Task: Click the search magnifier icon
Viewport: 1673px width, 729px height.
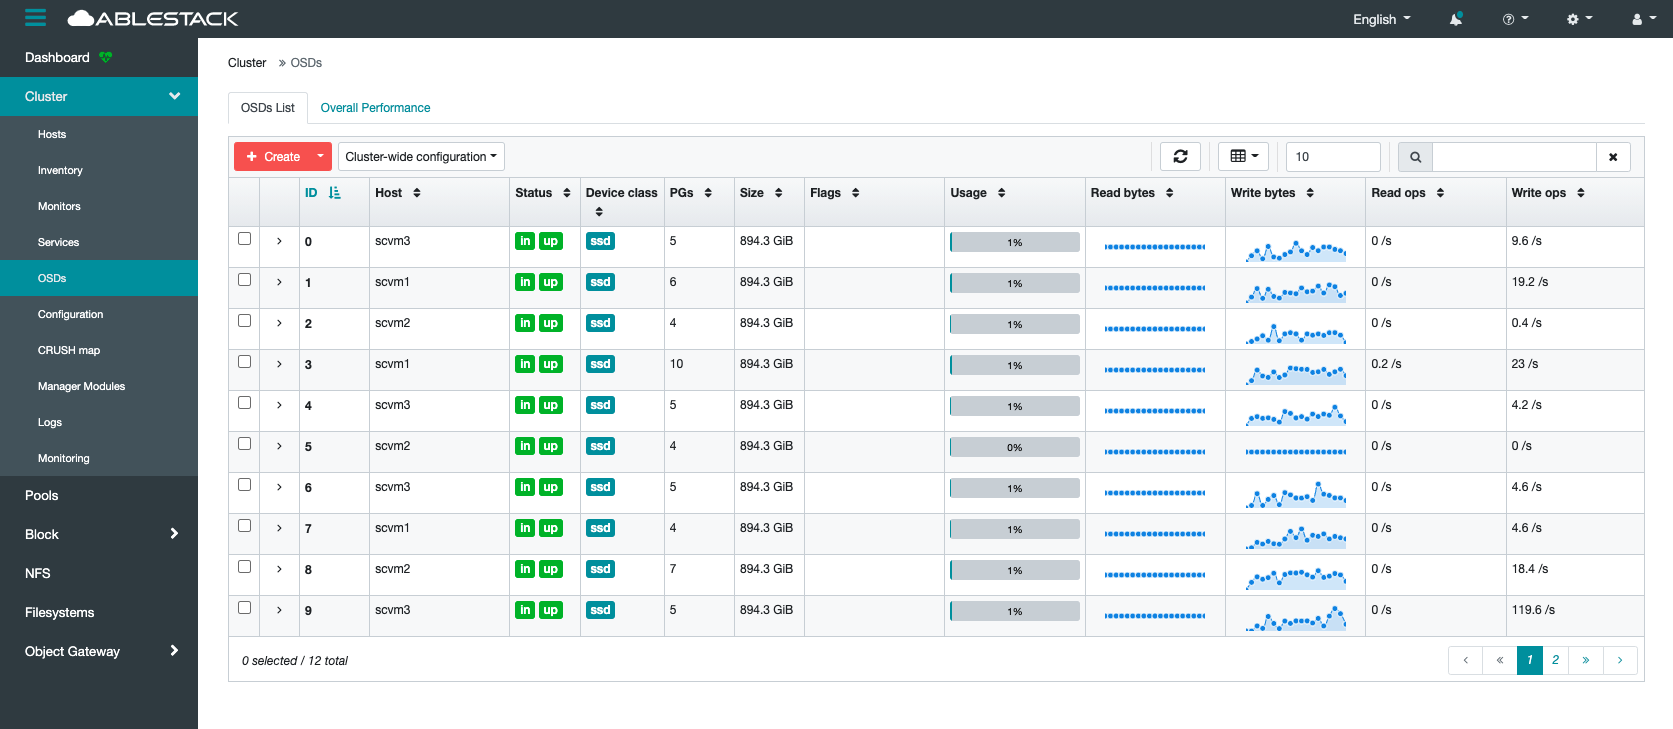Action: click(x=1415, y=157)
